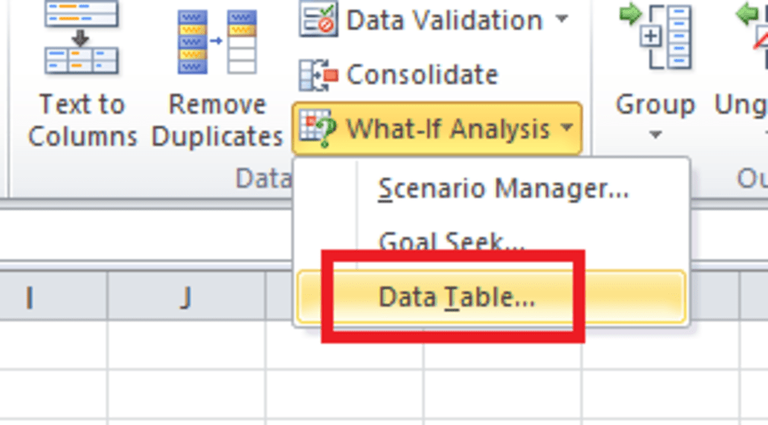Click the What-If Analysis icon

point(318,129)
